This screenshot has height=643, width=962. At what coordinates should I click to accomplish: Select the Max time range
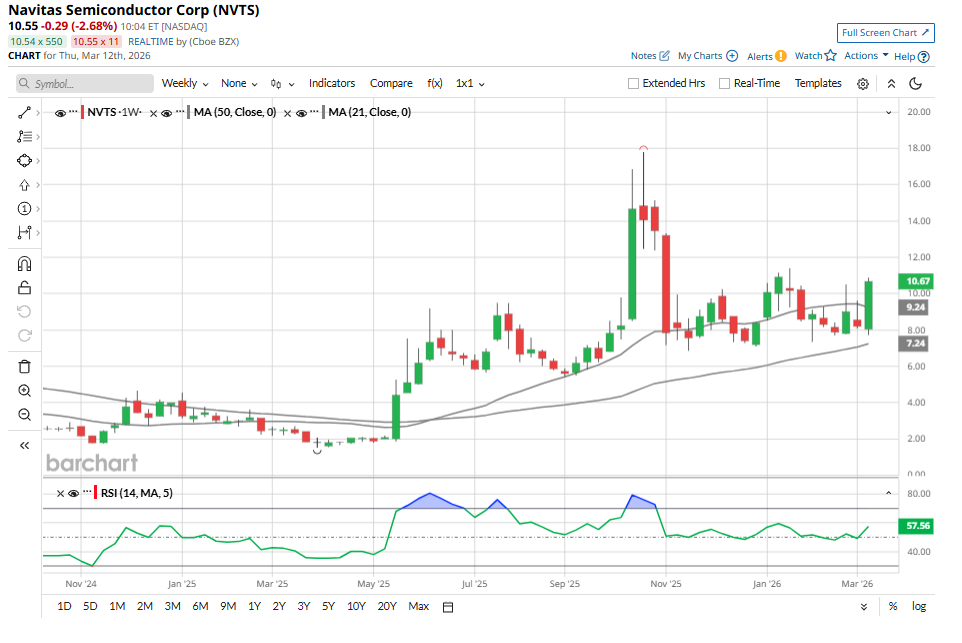tap(418, 607)
